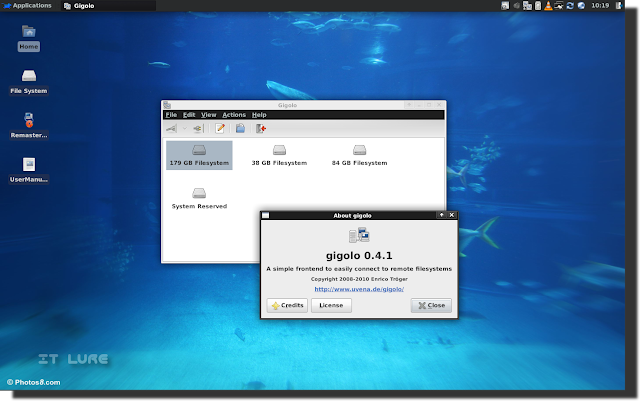Open the Actions menu
640x401 pixels.
click(234, 115)
